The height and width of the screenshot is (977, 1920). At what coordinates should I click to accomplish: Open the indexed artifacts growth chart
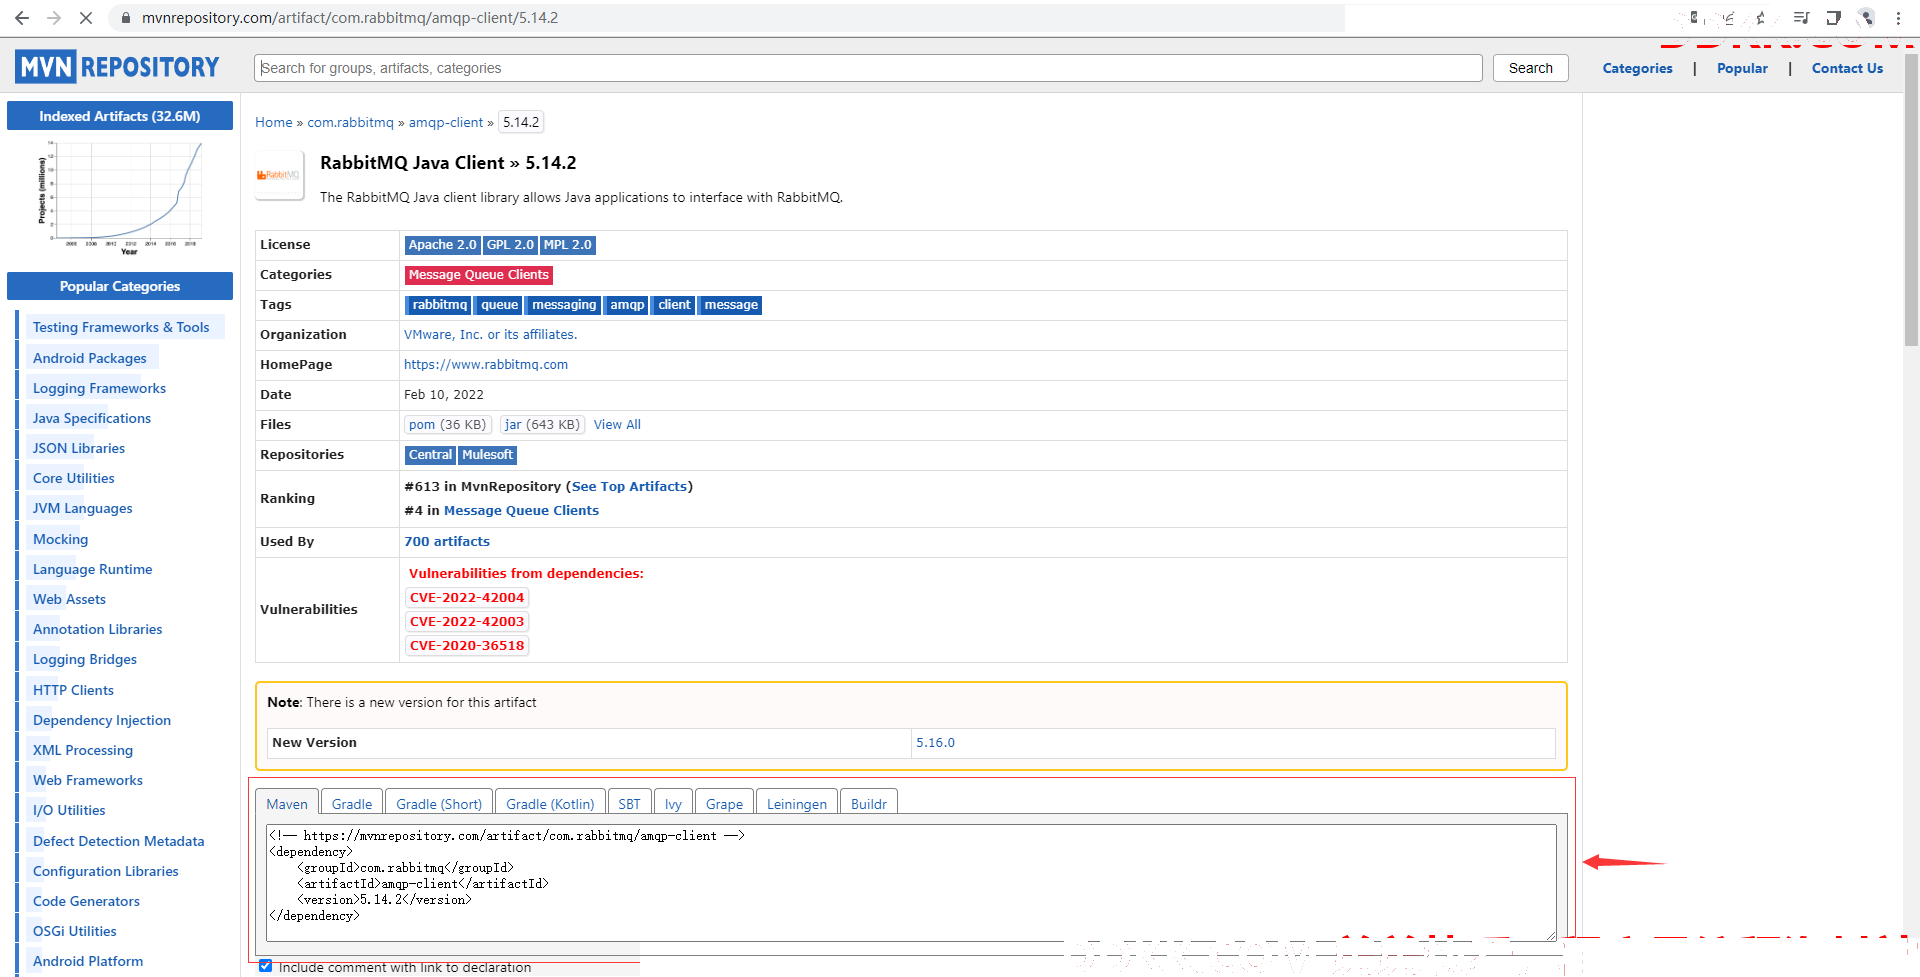click(120, 197)
